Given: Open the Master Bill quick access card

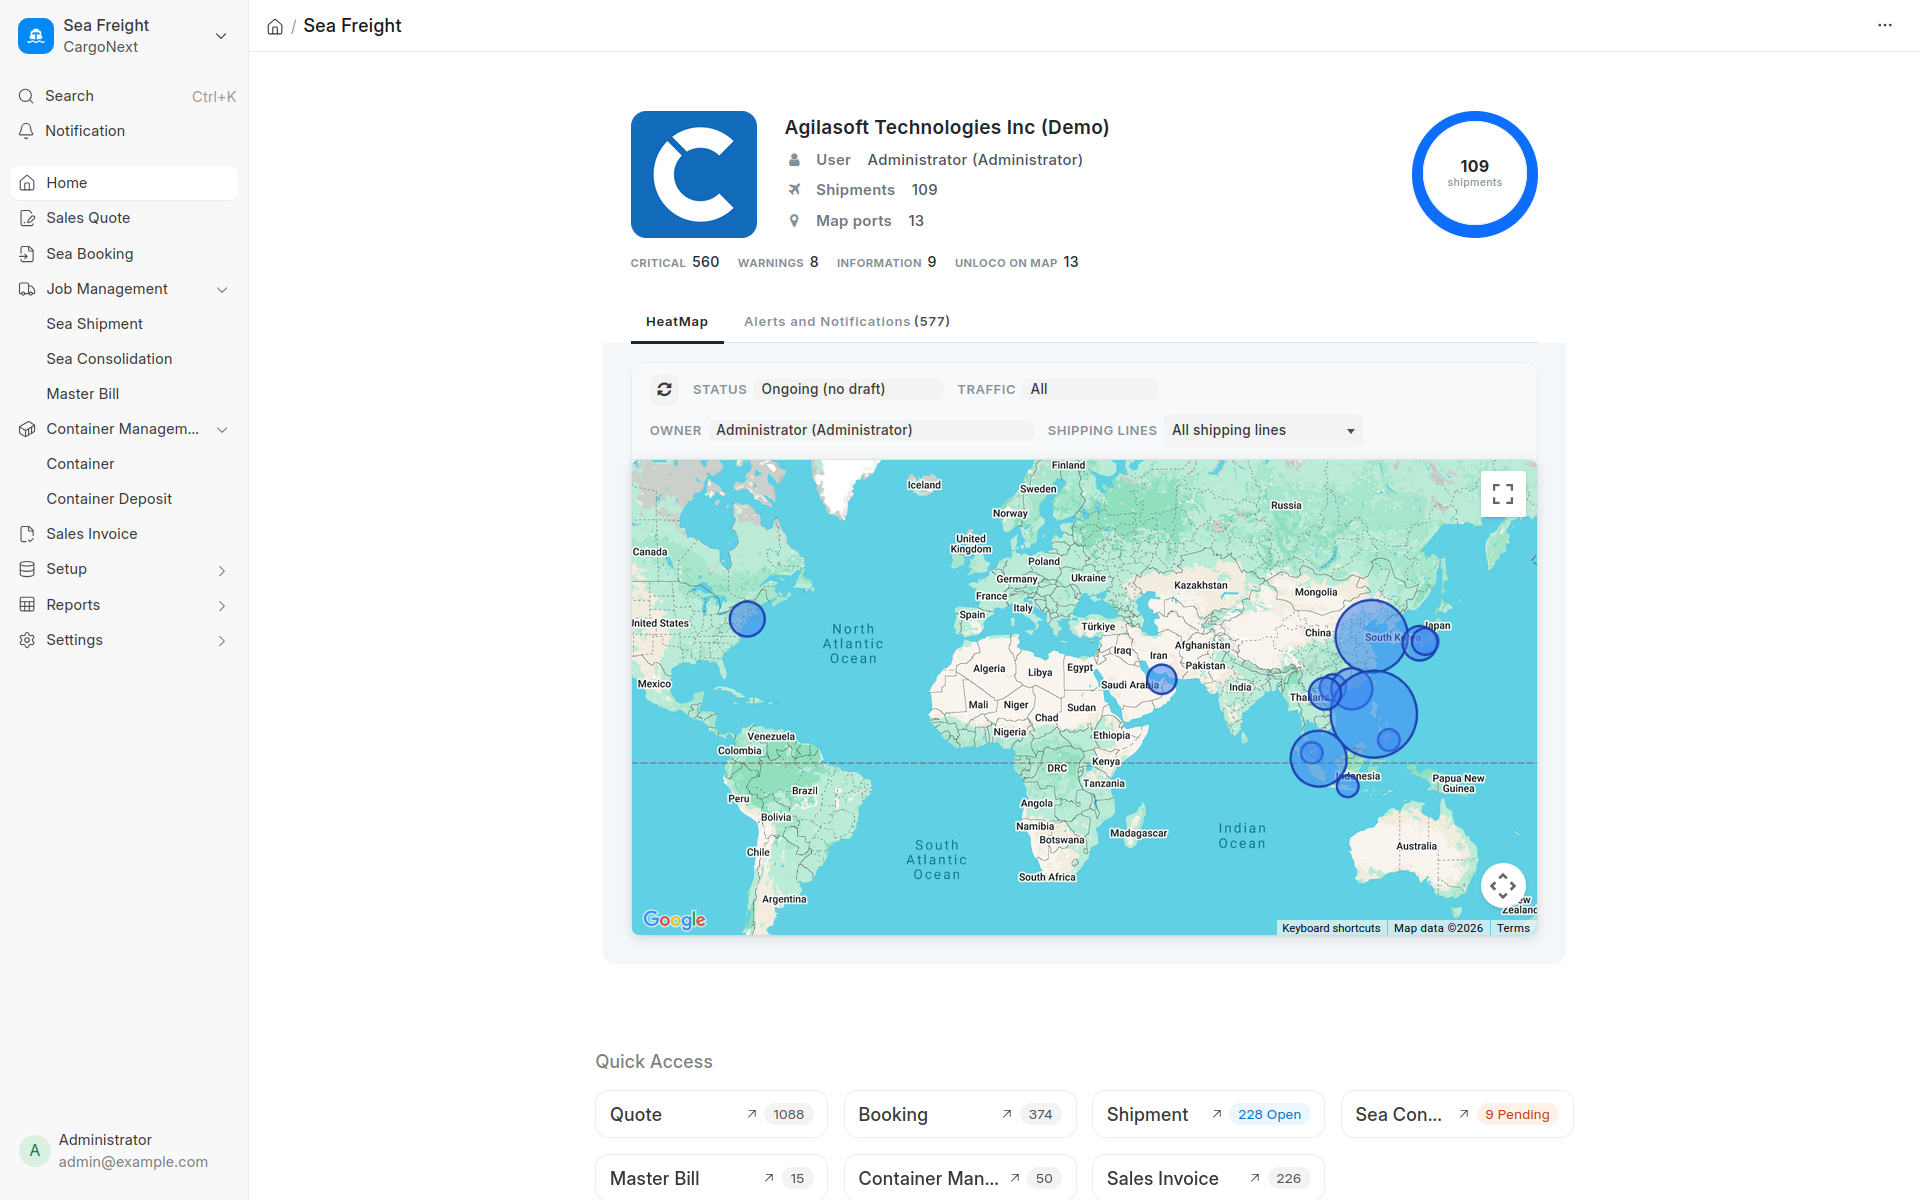Looking at the screenshot, I should 711,1178.
